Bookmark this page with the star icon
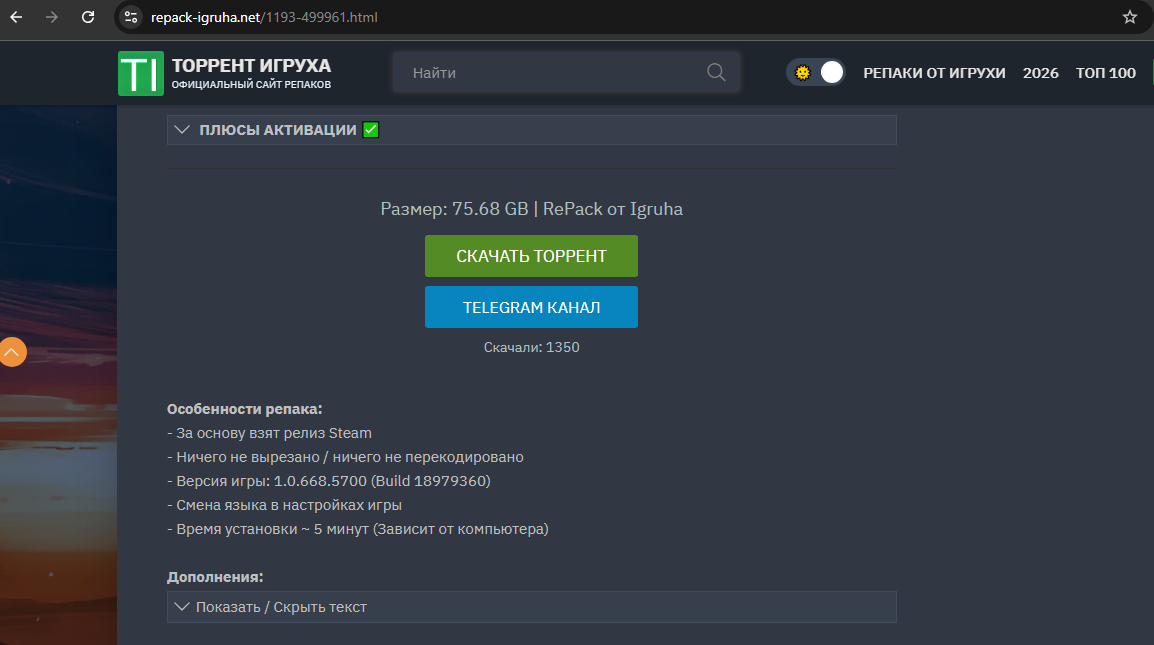Viewport: 1154px width, 645px height. (x=1129, y=17)
